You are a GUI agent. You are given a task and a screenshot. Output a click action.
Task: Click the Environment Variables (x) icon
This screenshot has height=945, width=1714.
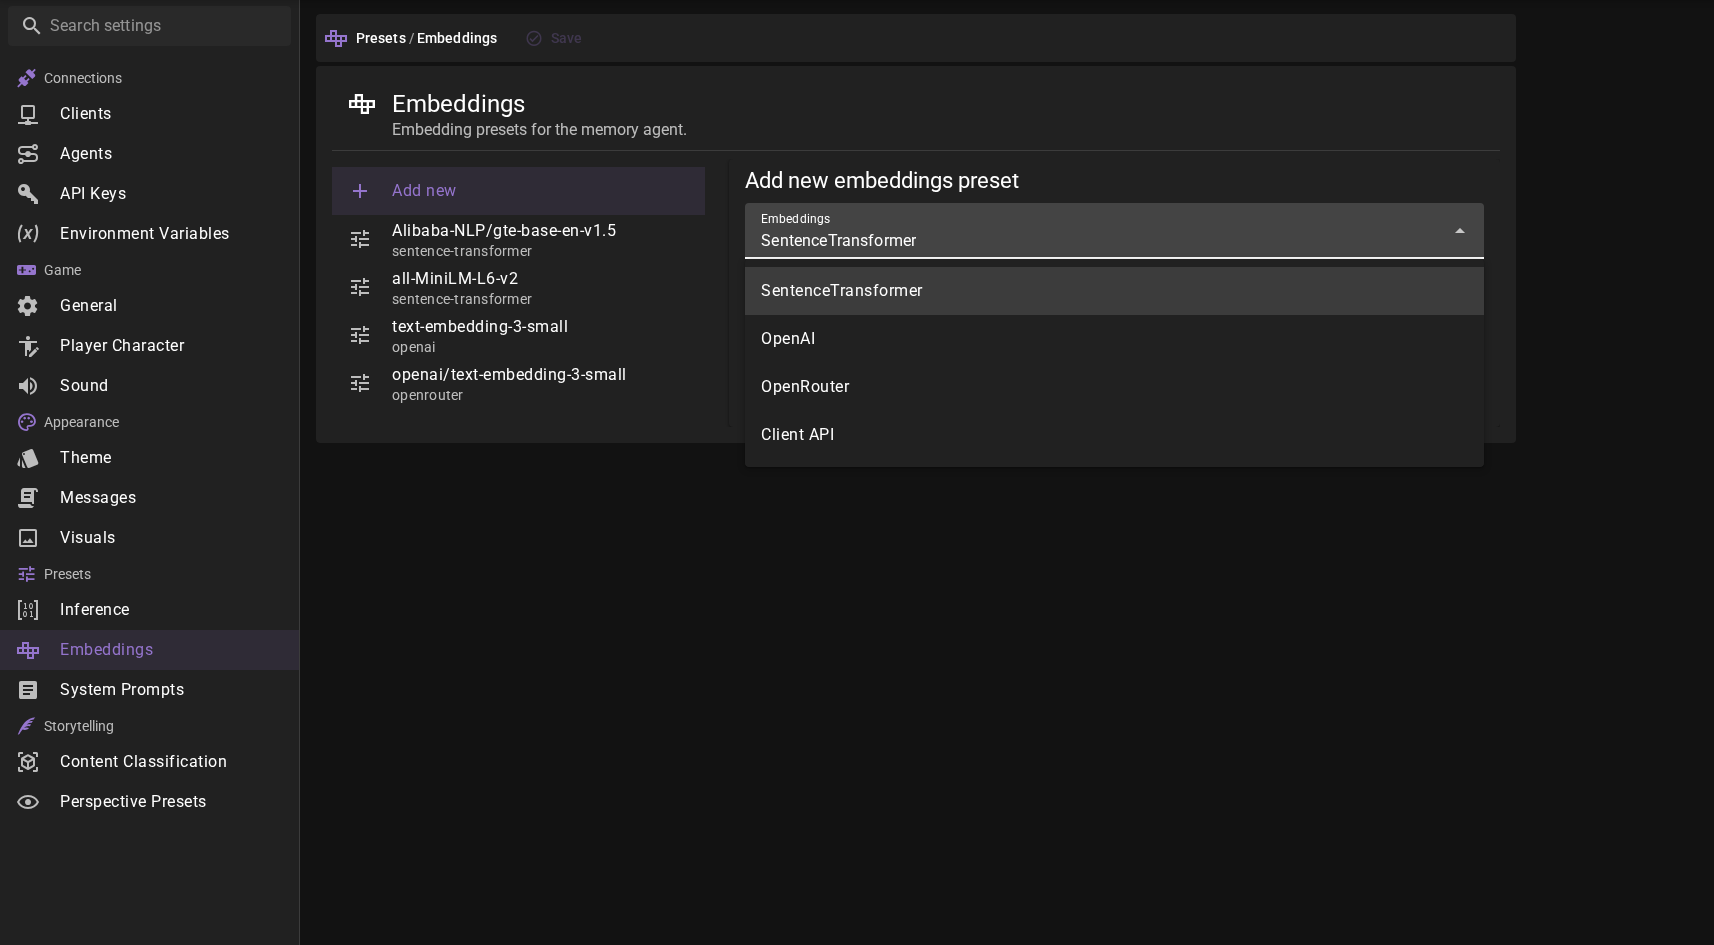tap(28, 234)
